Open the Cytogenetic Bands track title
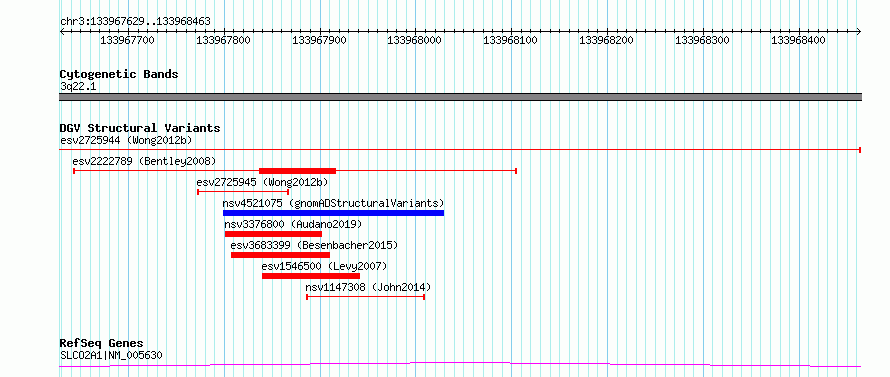Image resolution: width=890 pixels, height=377 pixels. [119, 74]
